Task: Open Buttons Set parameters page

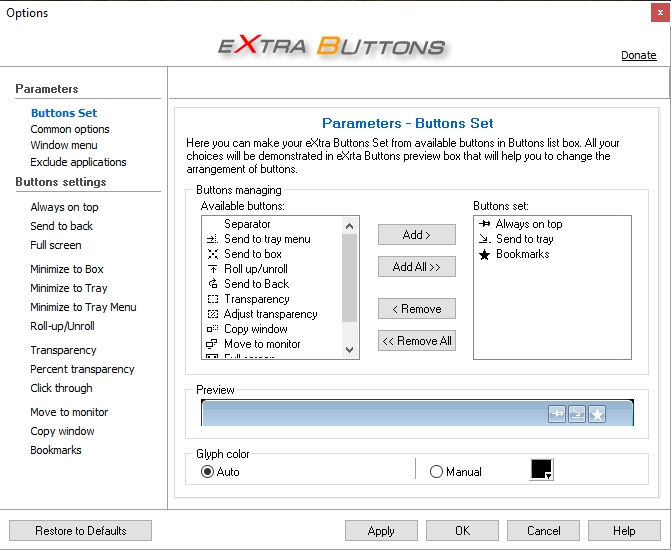Action: pyautogui.click(x=64, y=113)
